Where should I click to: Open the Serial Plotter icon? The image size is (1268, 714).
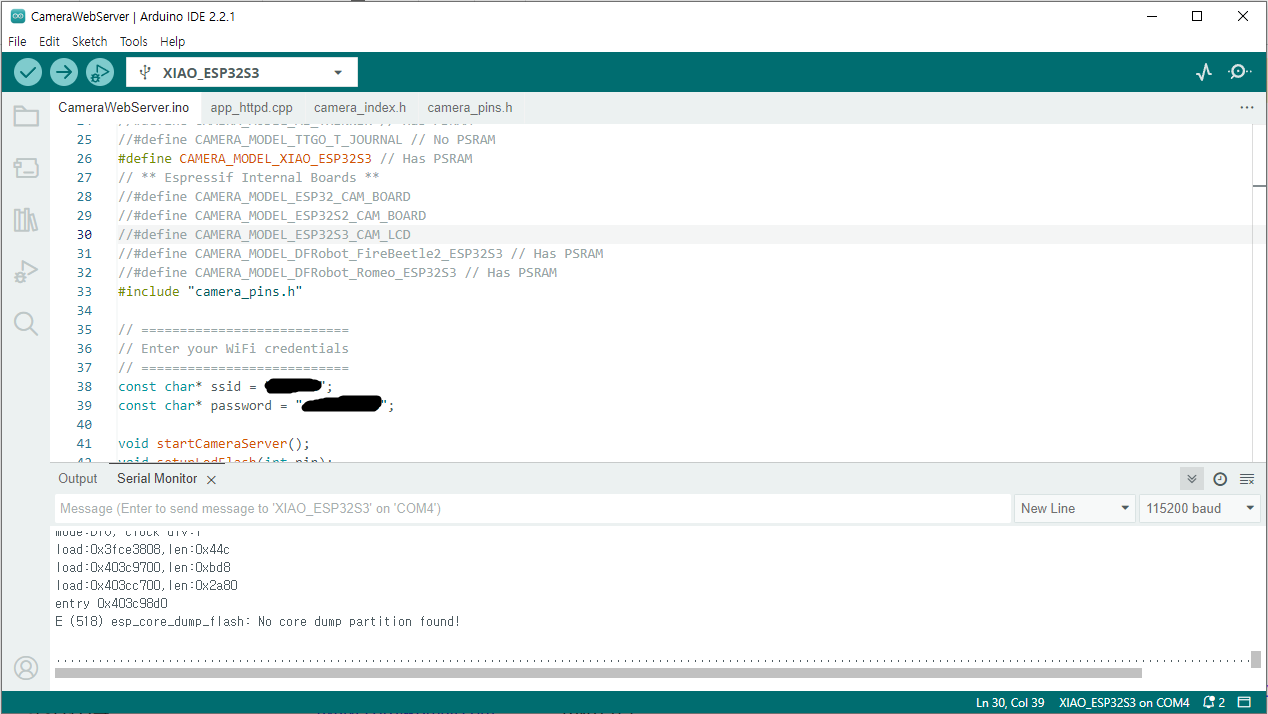tap(1204, 72)
